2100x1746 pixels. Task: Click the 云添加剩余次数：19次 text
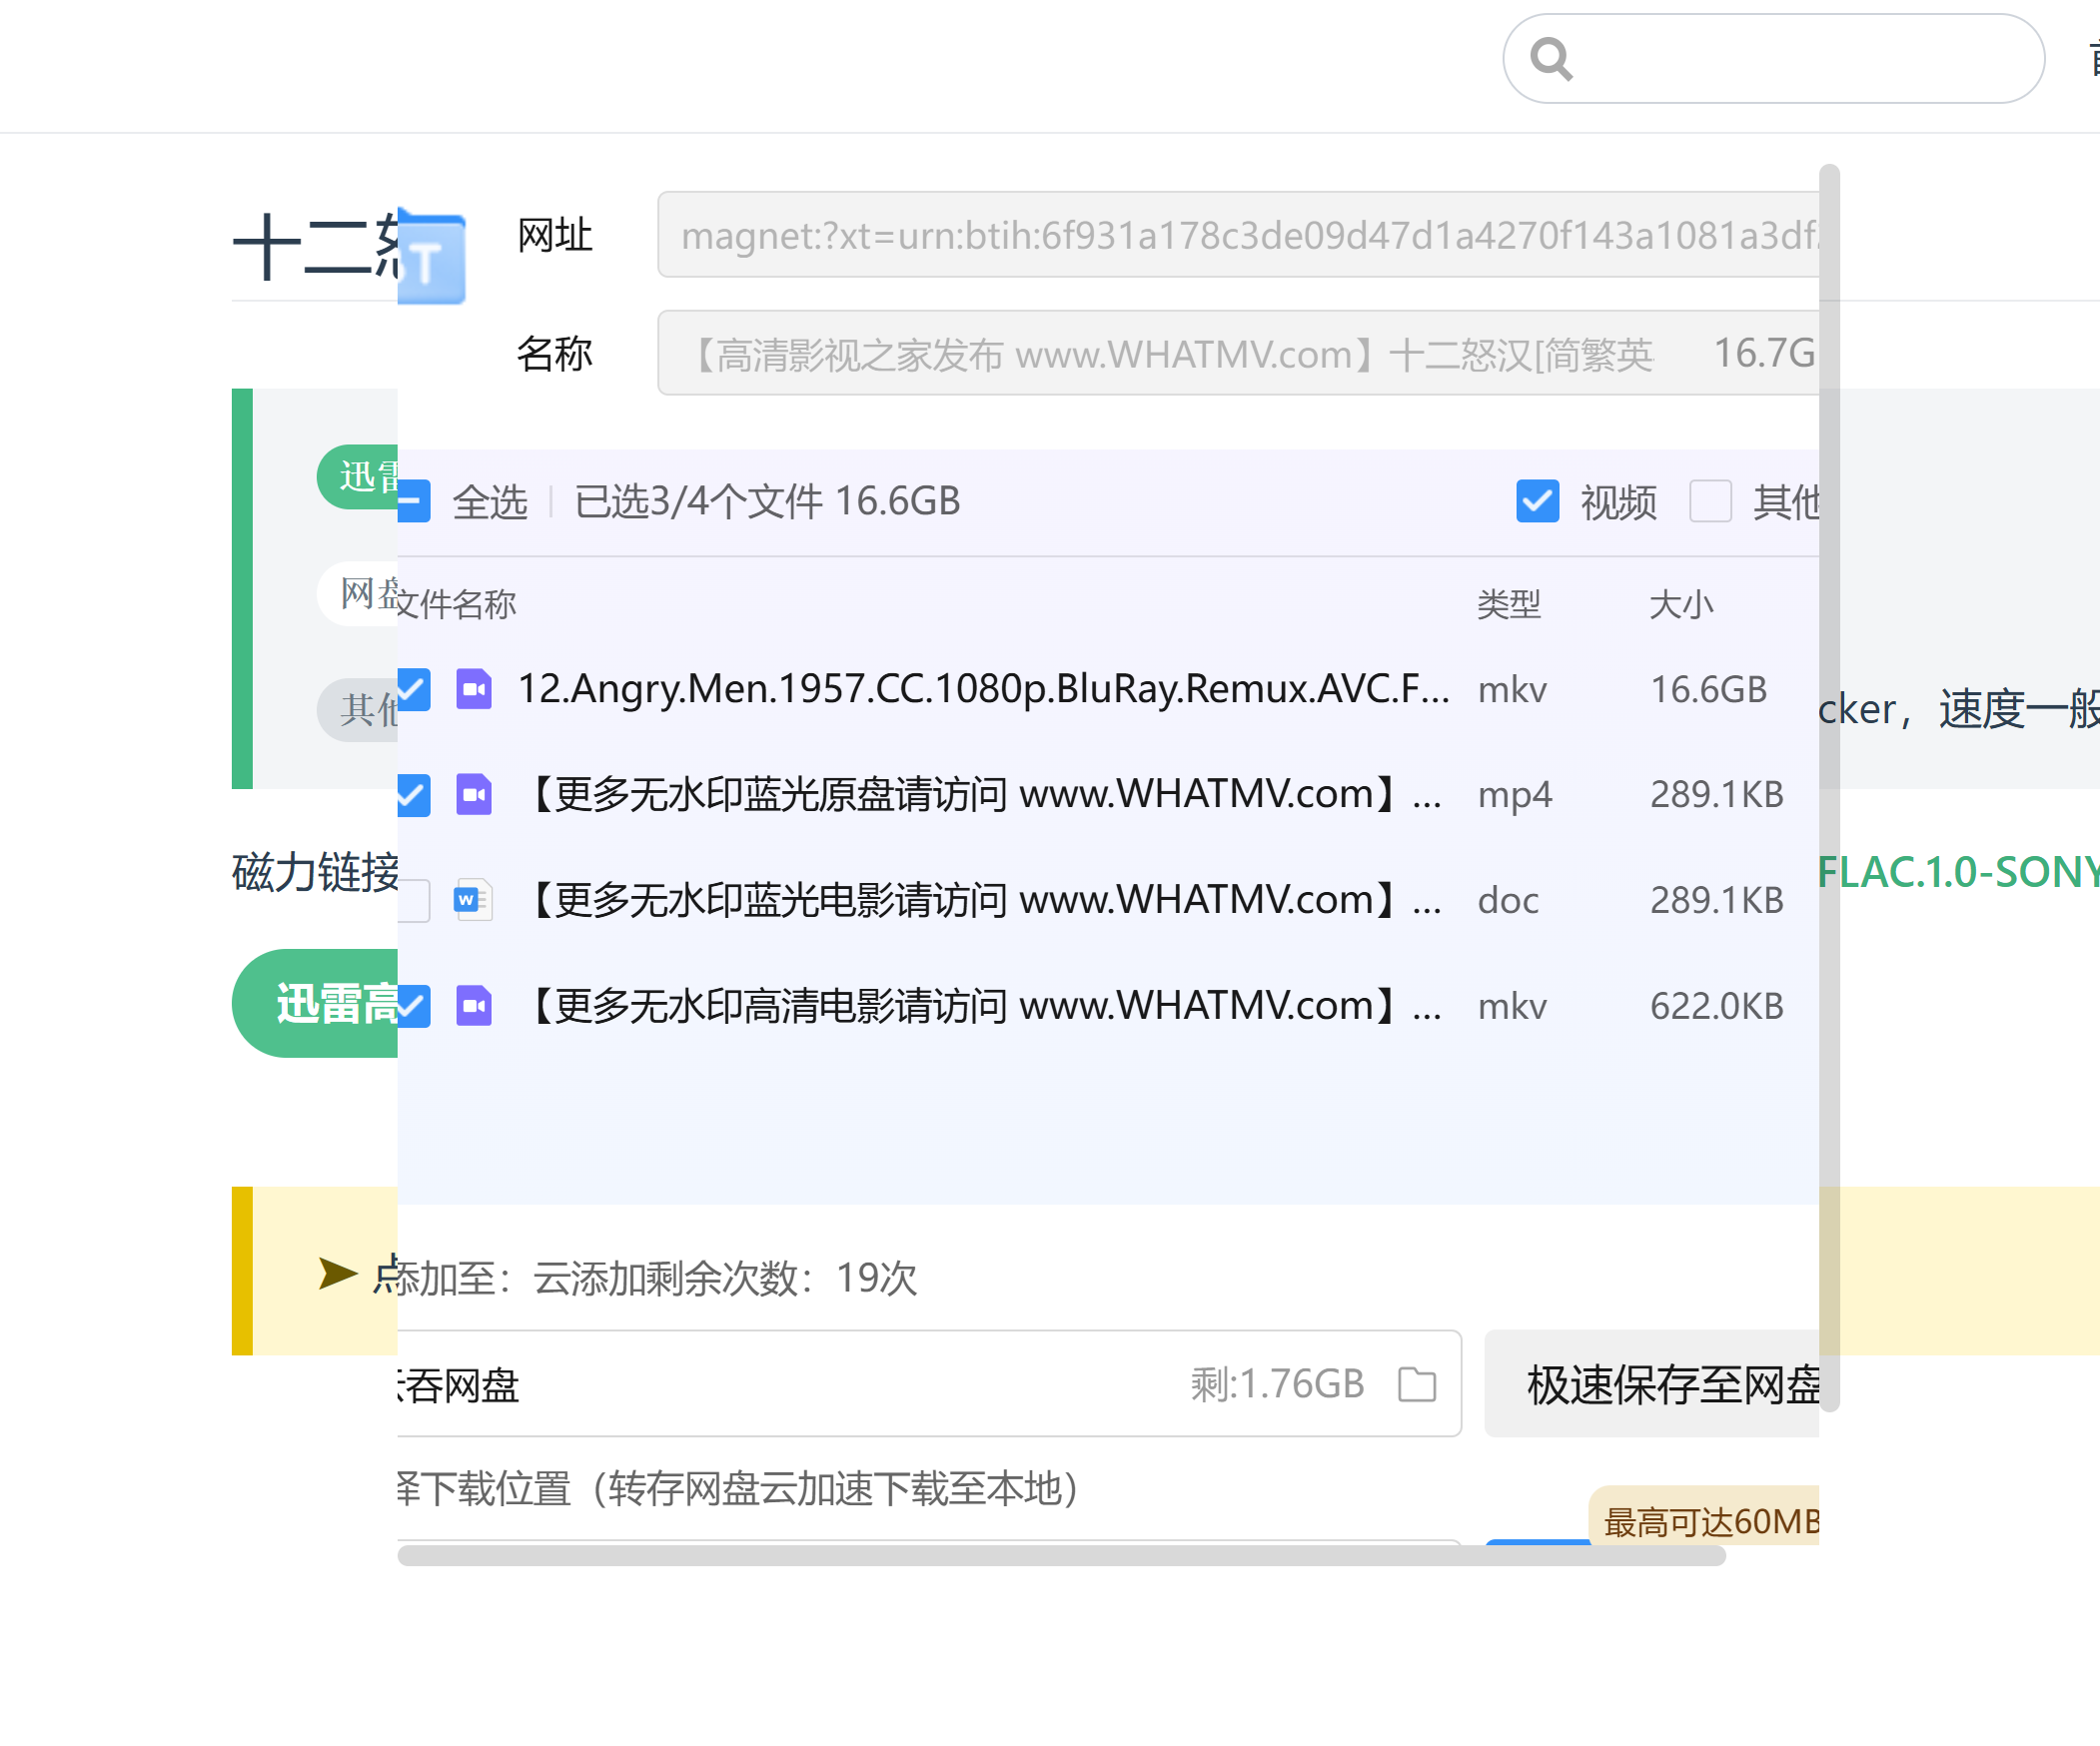pos(725,1277)
